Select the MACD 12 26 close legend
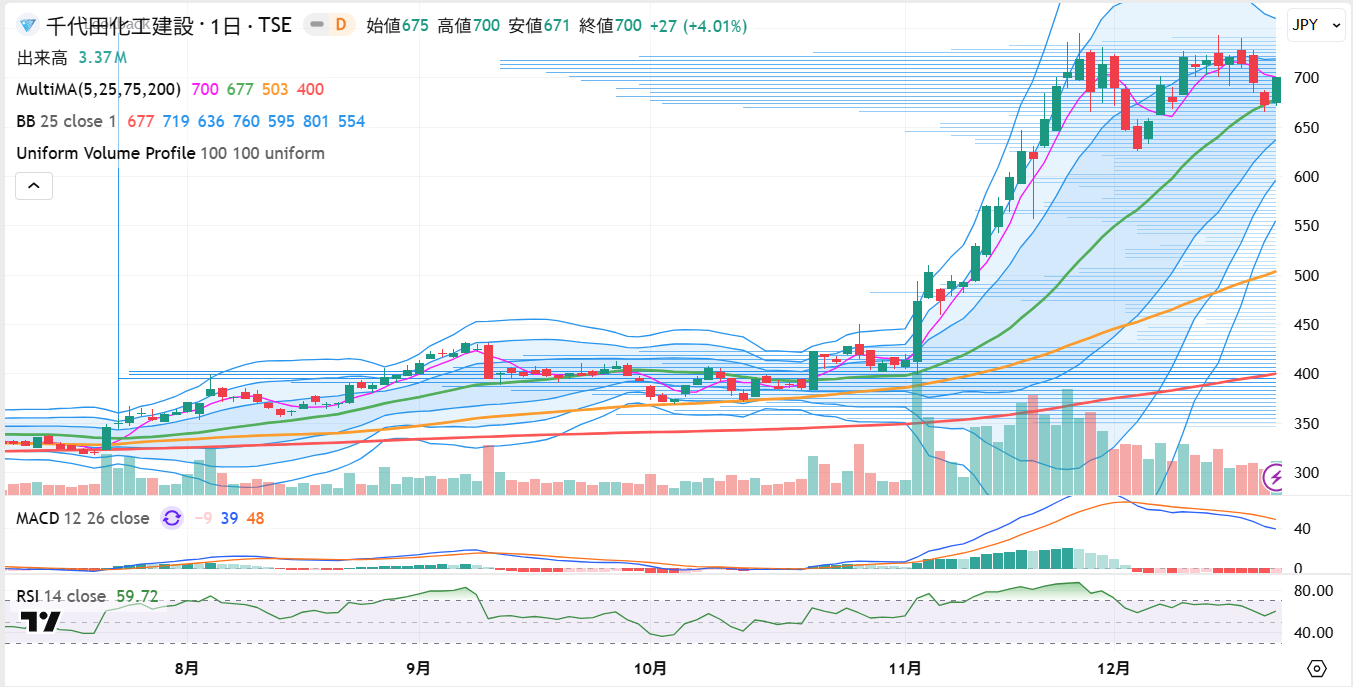The height and width of the screenshot is (687, 1353). pyautogui.click(x=82, y=518)
